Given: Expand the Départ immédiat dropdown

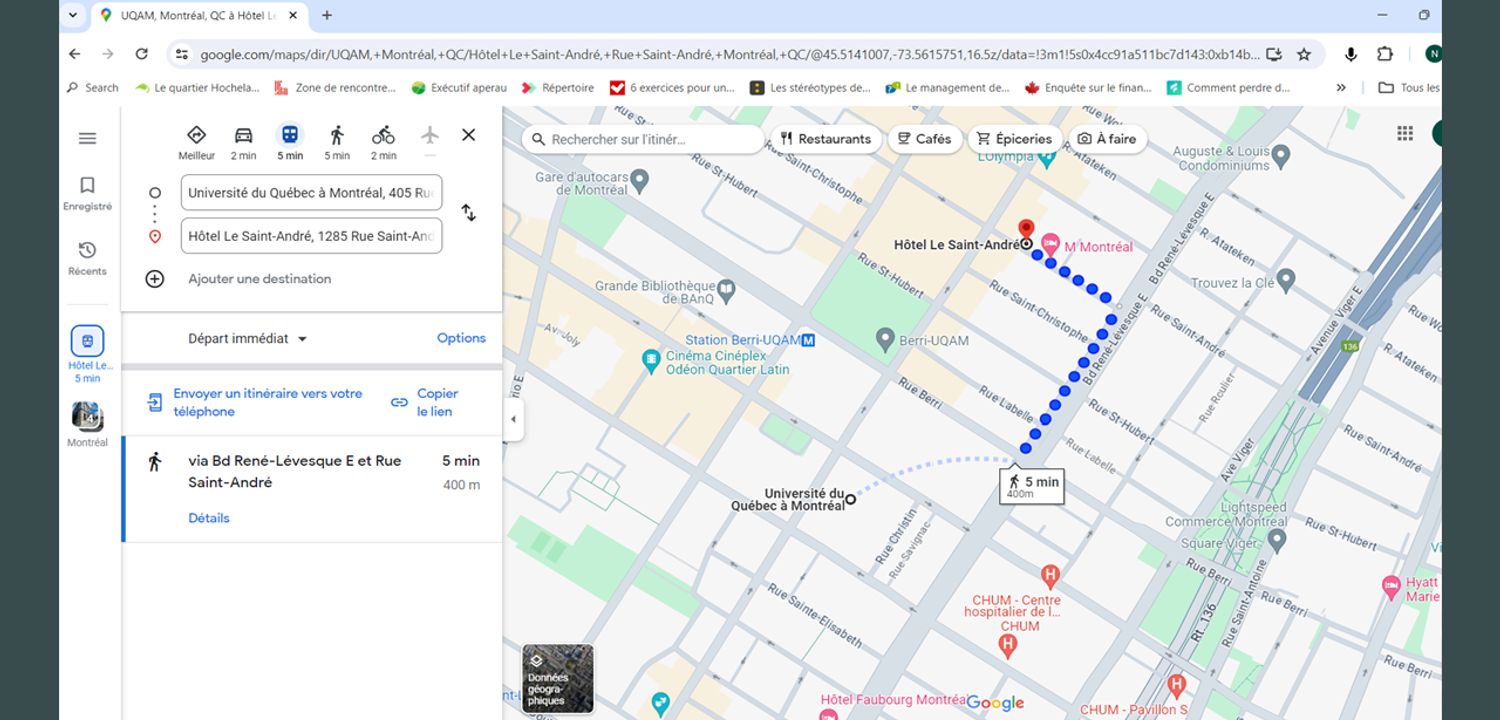Looking at the screenshot, I should point(248,339).
